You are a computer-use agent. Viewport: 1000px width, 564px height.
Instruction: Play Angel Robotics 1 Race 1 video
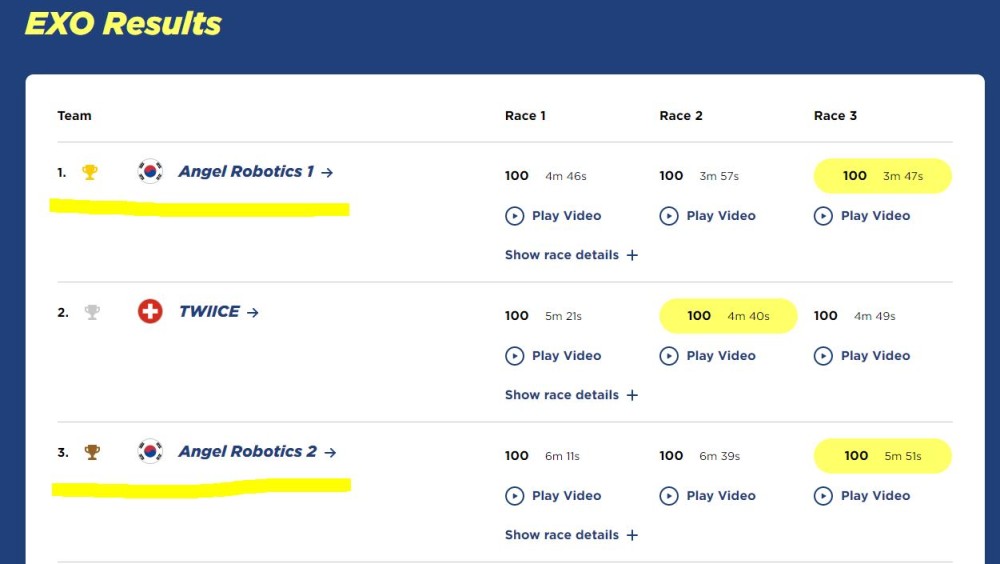pos(553,216)
